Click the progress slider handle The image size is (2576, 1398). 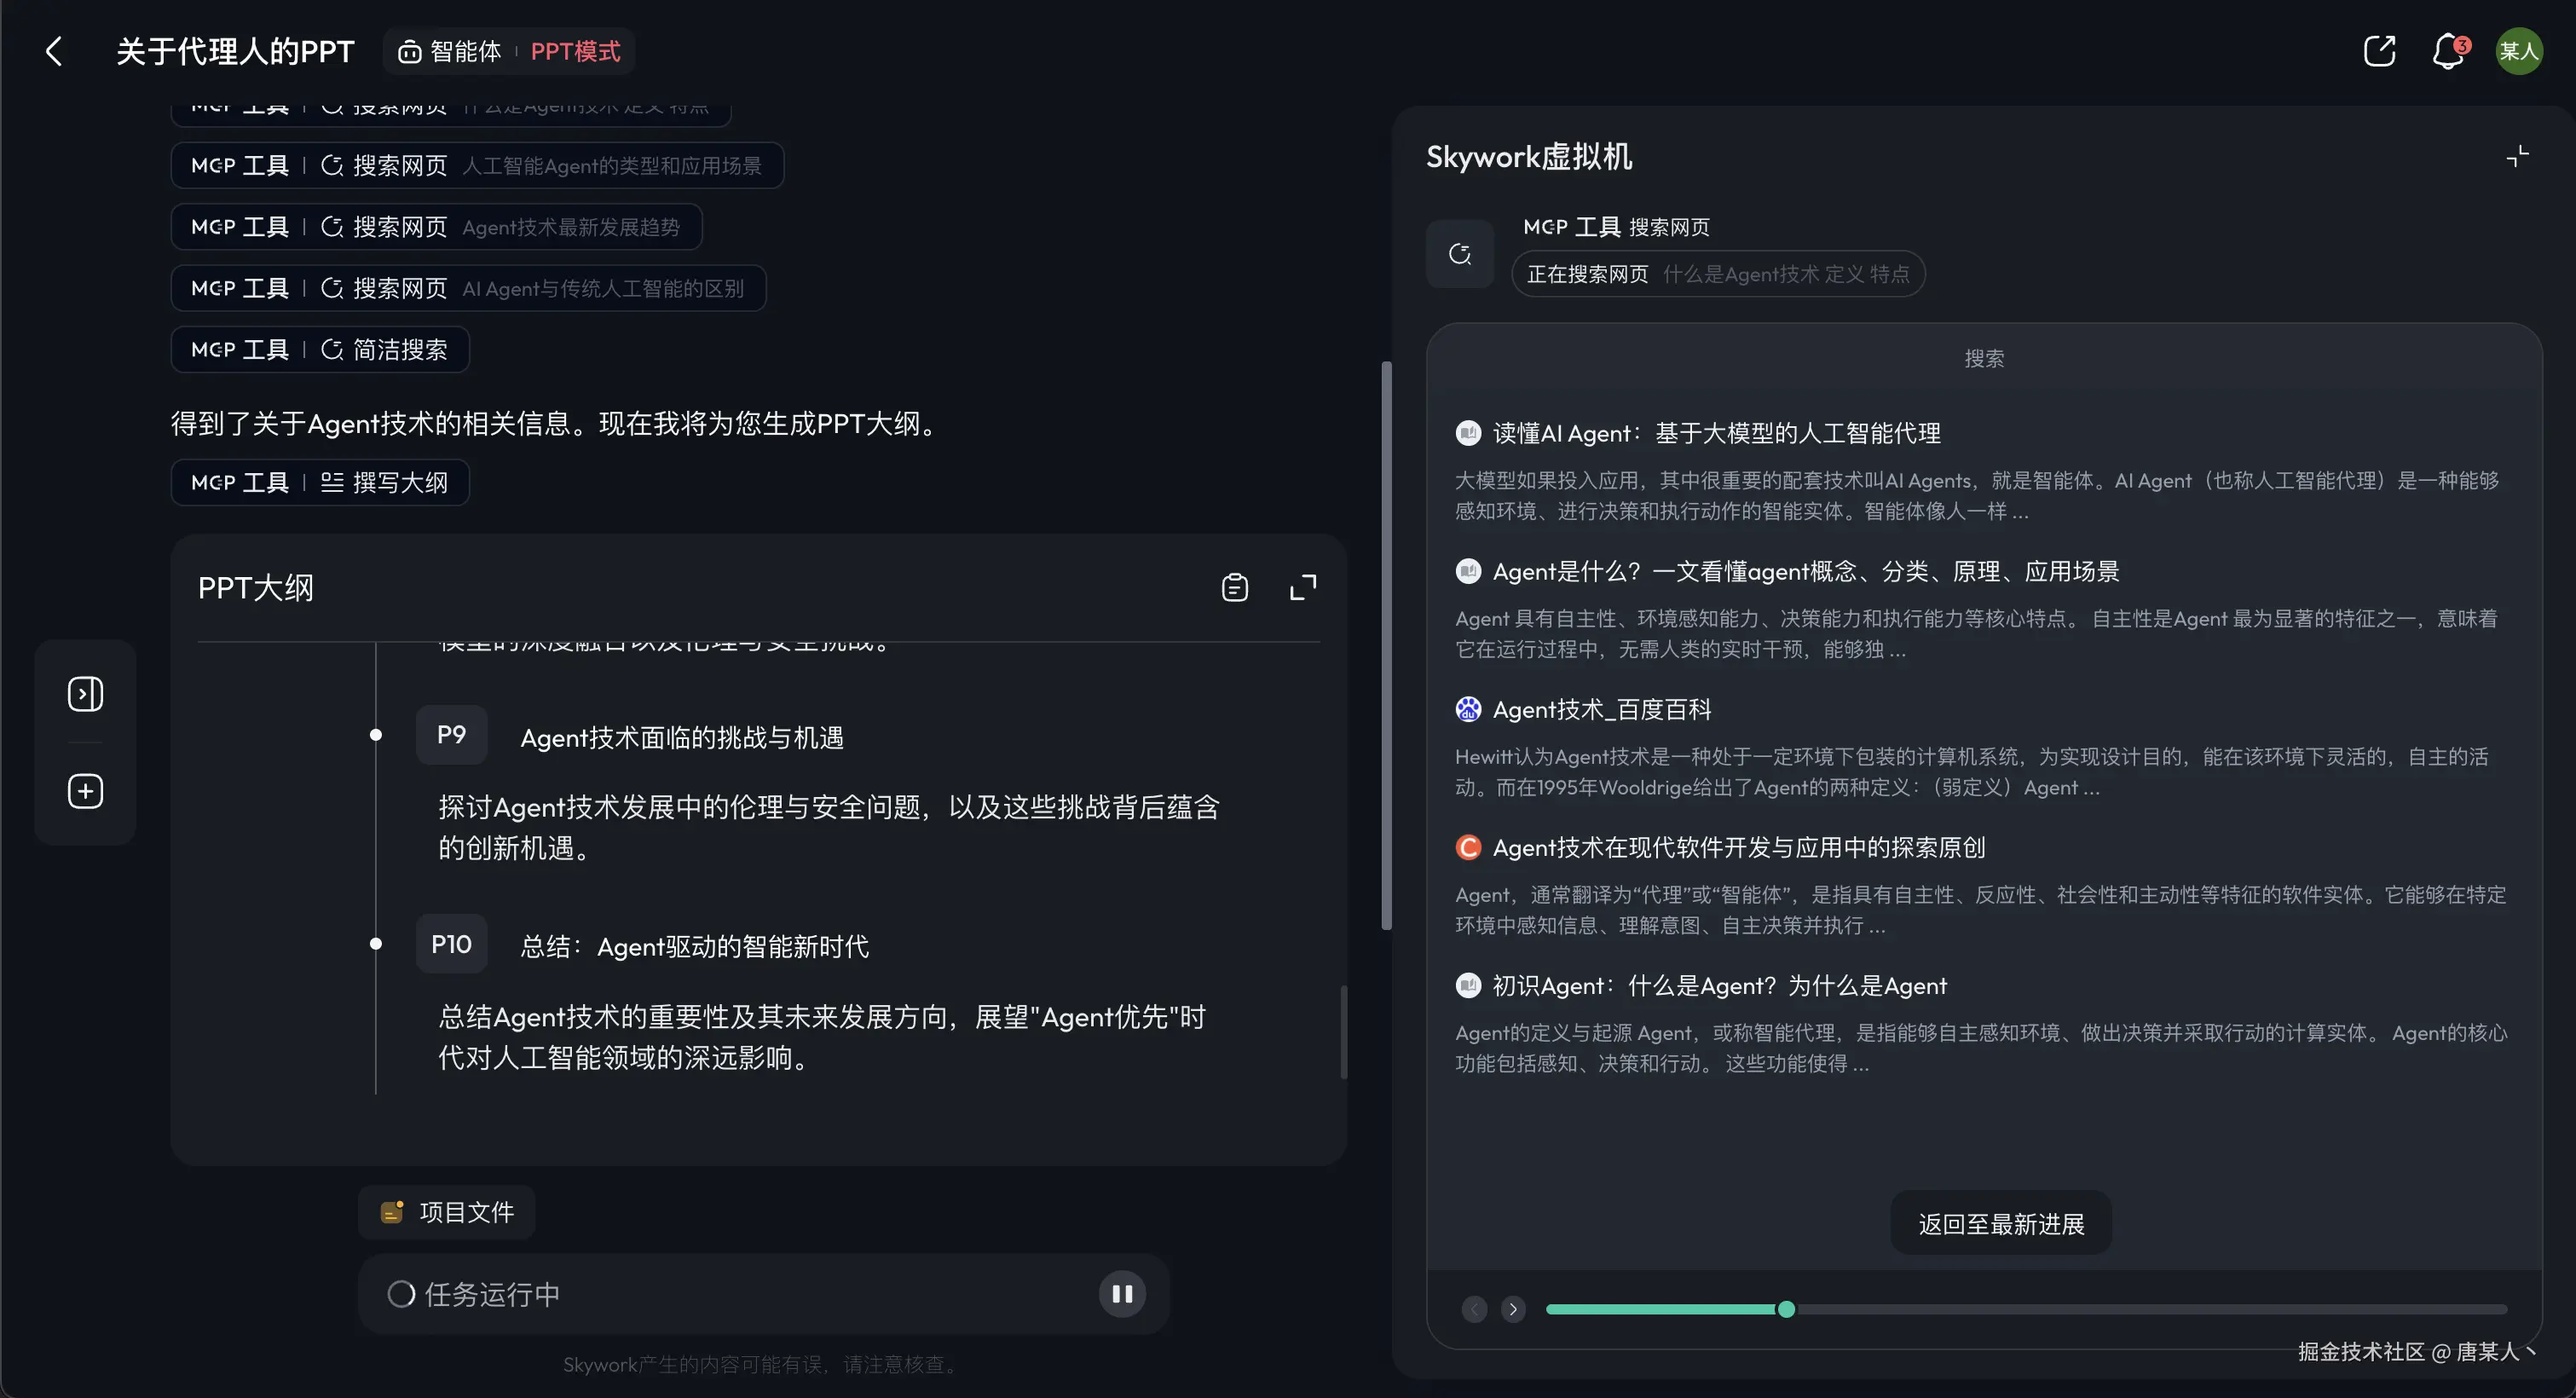(1786, 1309)
